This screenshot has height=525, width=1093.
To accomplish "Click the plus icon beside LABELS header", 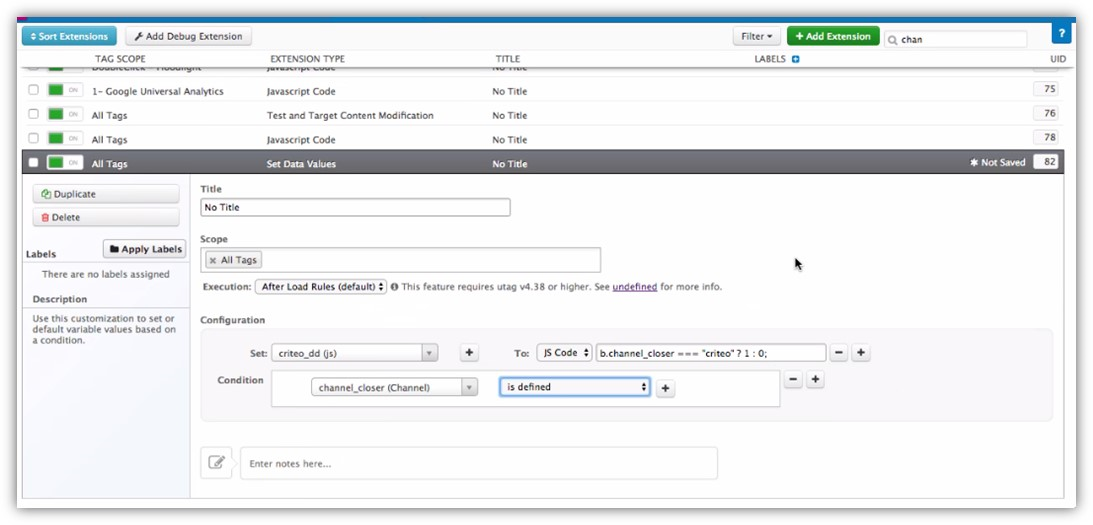I will click(795, 59).
